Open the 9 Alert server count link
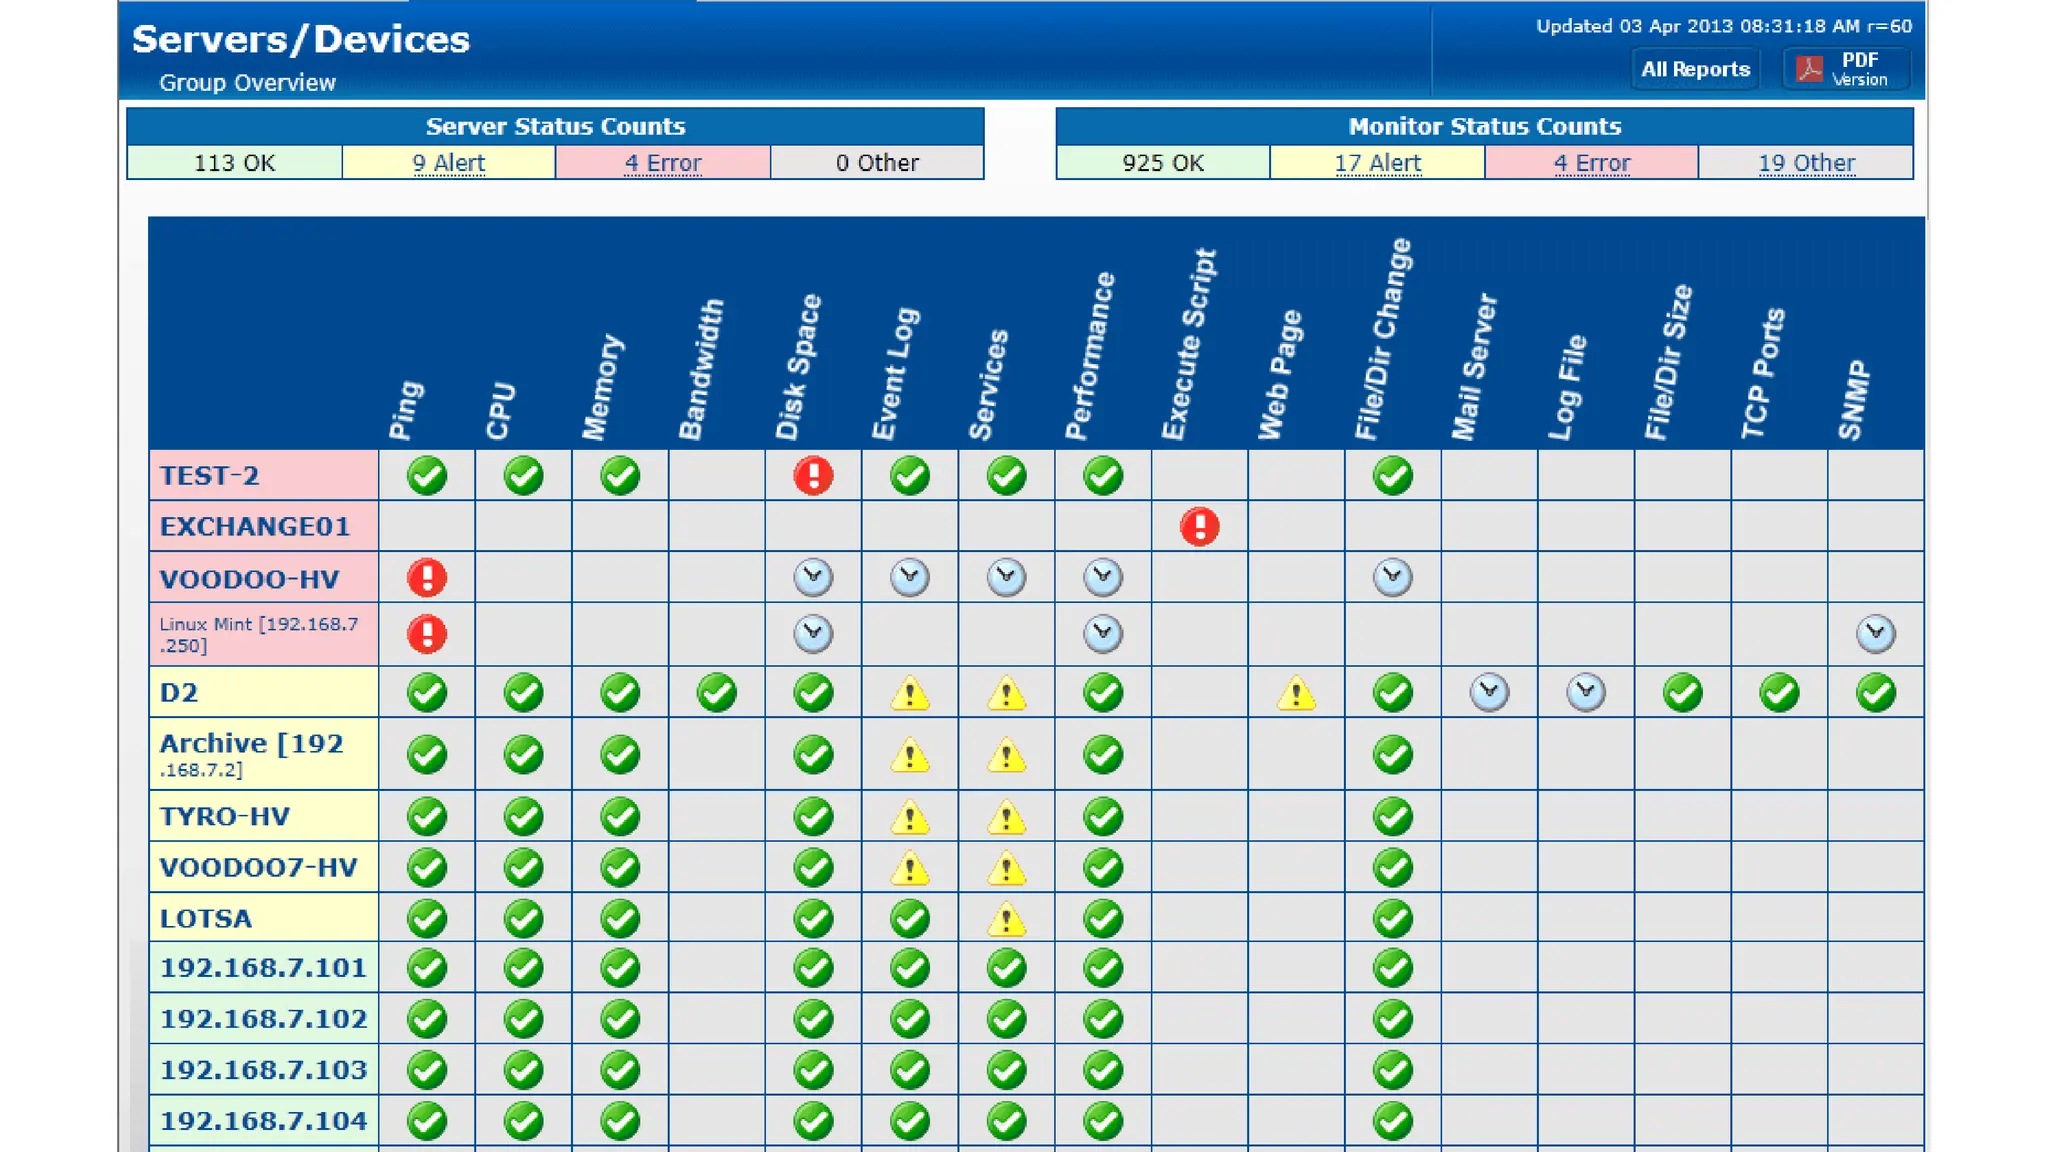This screenshot has height=1152, width=2048. point(448,163)
